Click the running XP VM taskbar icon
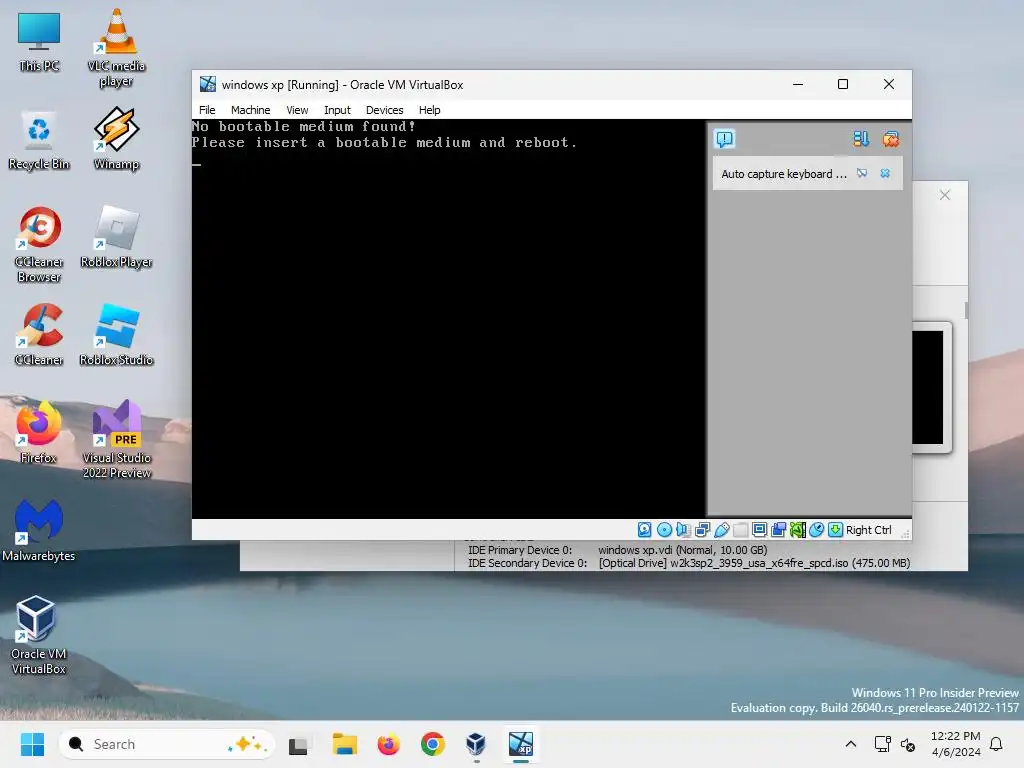The image size is (1024, 768). [x=520, y=744]
